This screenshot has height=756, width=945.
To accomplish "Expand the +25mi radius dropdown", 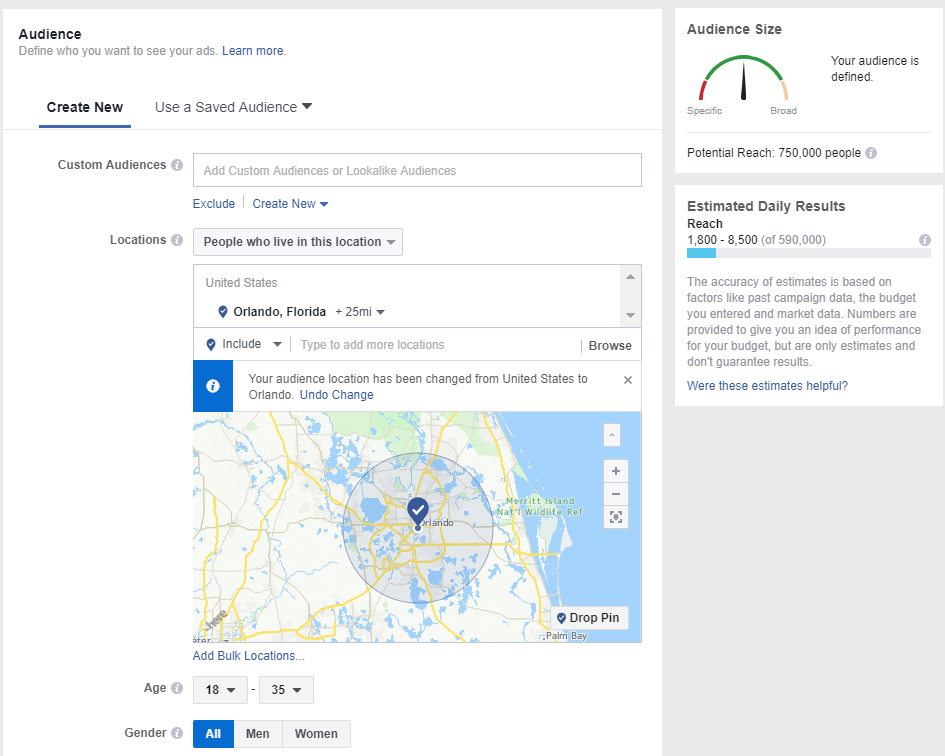I will pyautogui.click(x=360, y=312).
